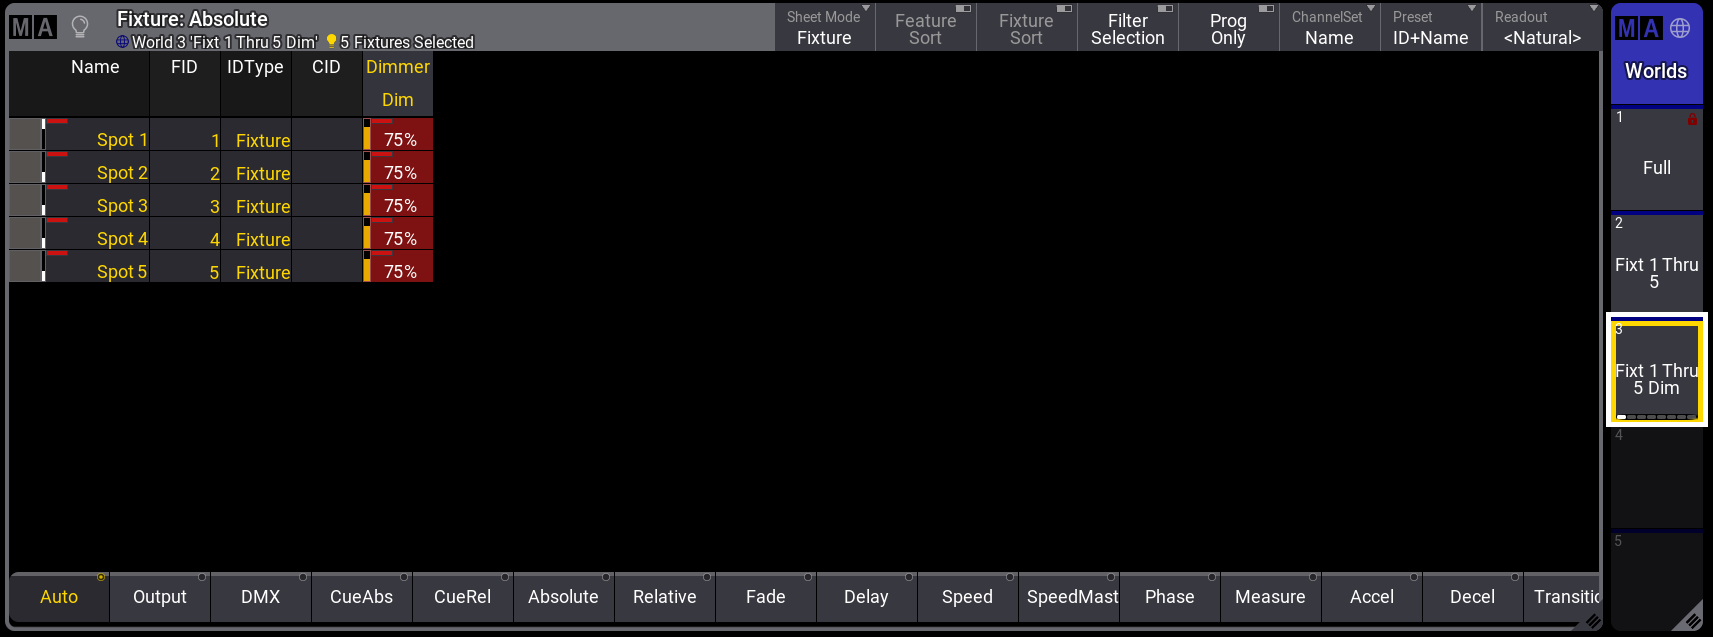Select the Full world in pool

pyautogui.click(x=1656, y=160)
